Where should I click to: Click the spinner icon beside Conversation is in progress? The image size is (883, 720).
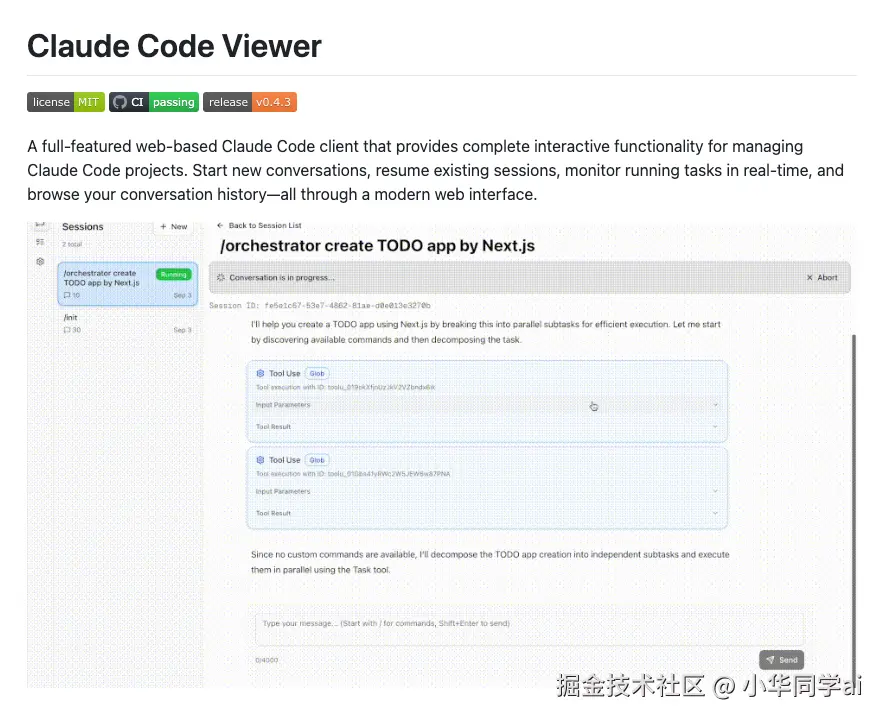tap(221, 278)
